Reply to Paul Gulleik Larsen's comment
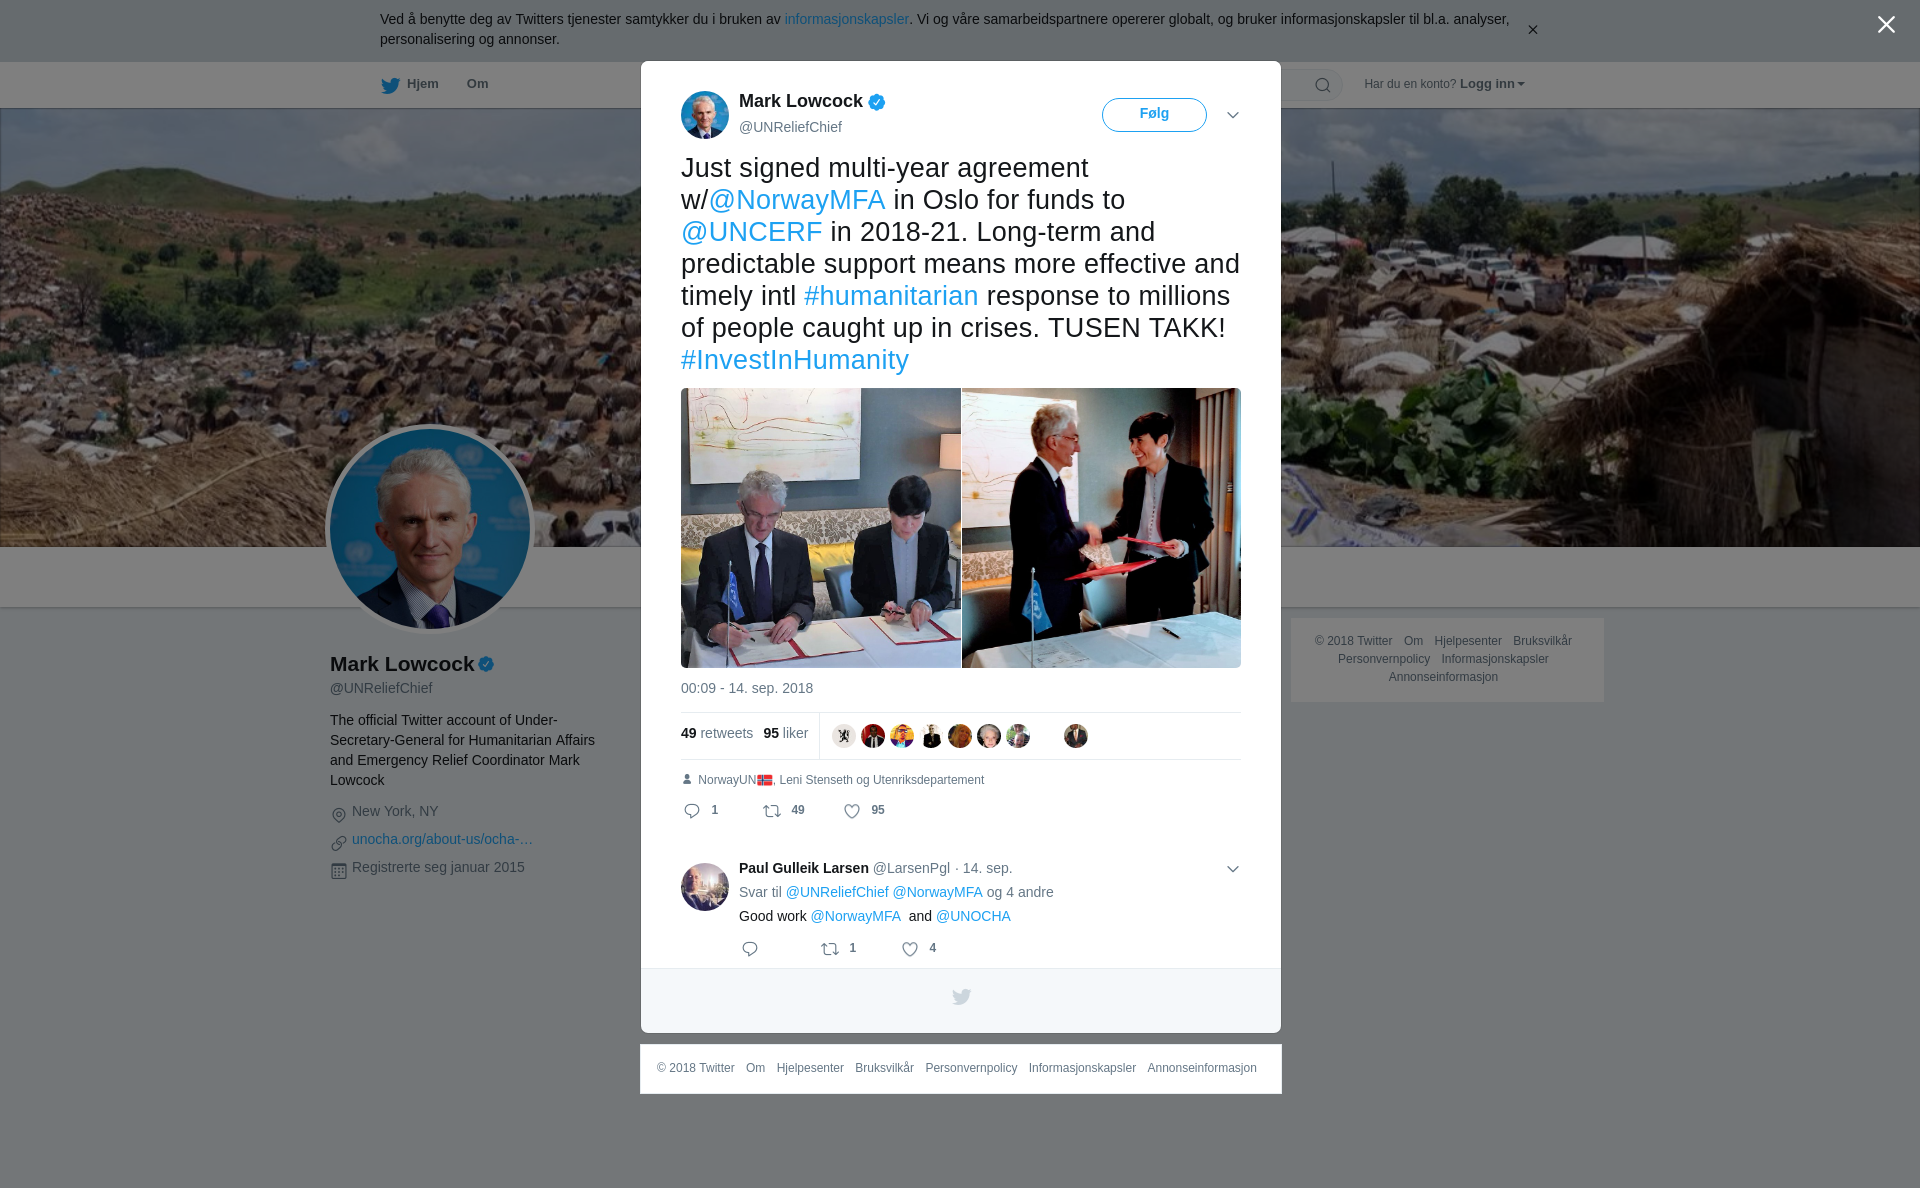 click(x=750, y=949)
